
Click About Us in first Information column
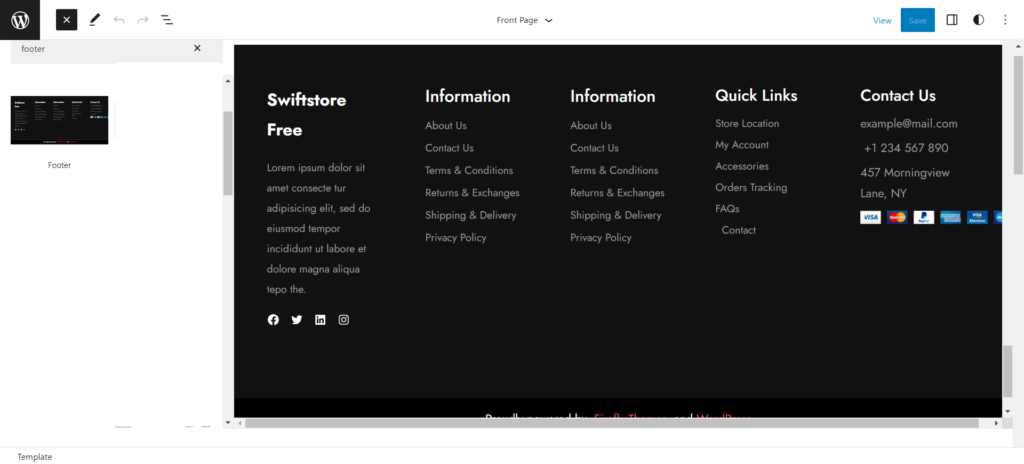(x=446, y=125)
